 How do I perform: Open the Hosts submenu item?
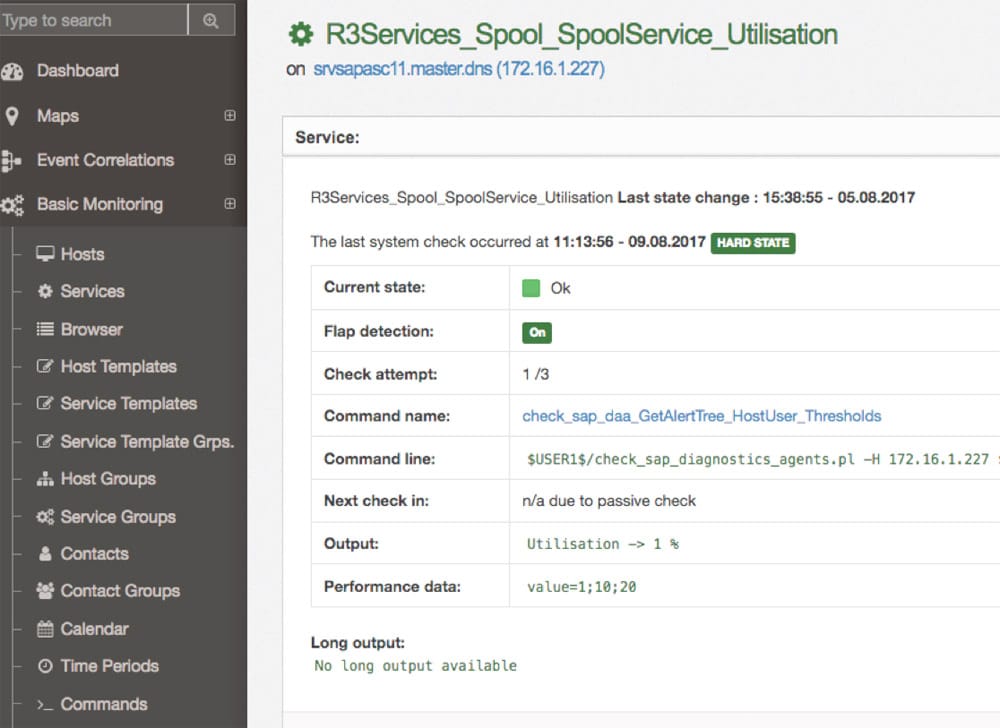[x=82, y=254]
